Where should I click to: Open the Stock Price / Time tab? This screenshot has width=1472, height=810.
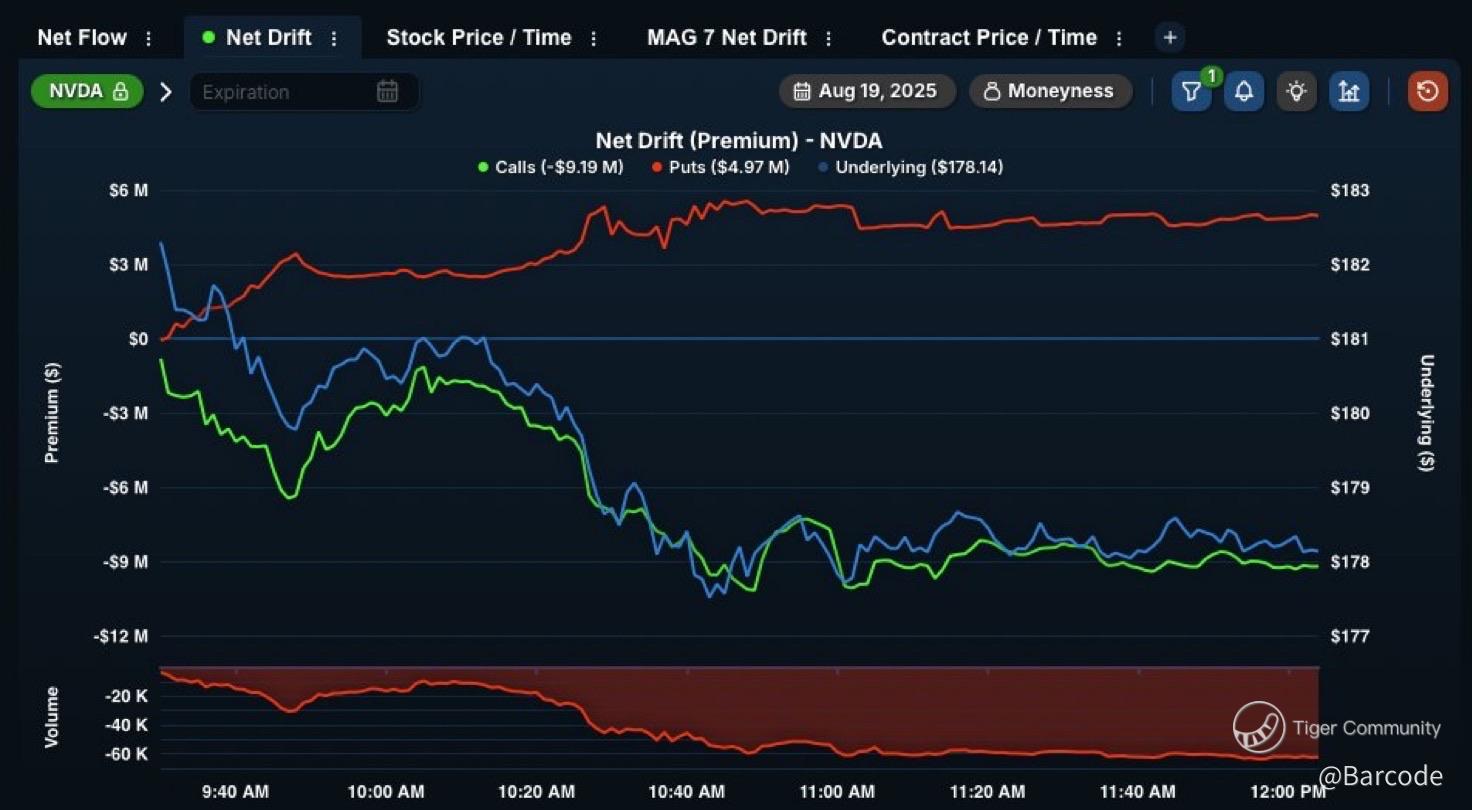click(478, 38)
